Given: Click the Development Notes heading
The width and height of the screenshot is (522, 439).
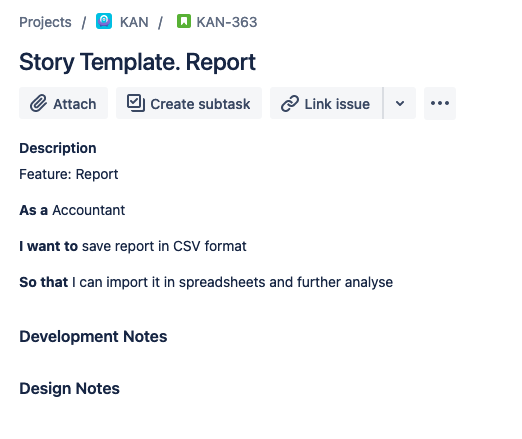Looking at the screenshot, I should (93, 336).
